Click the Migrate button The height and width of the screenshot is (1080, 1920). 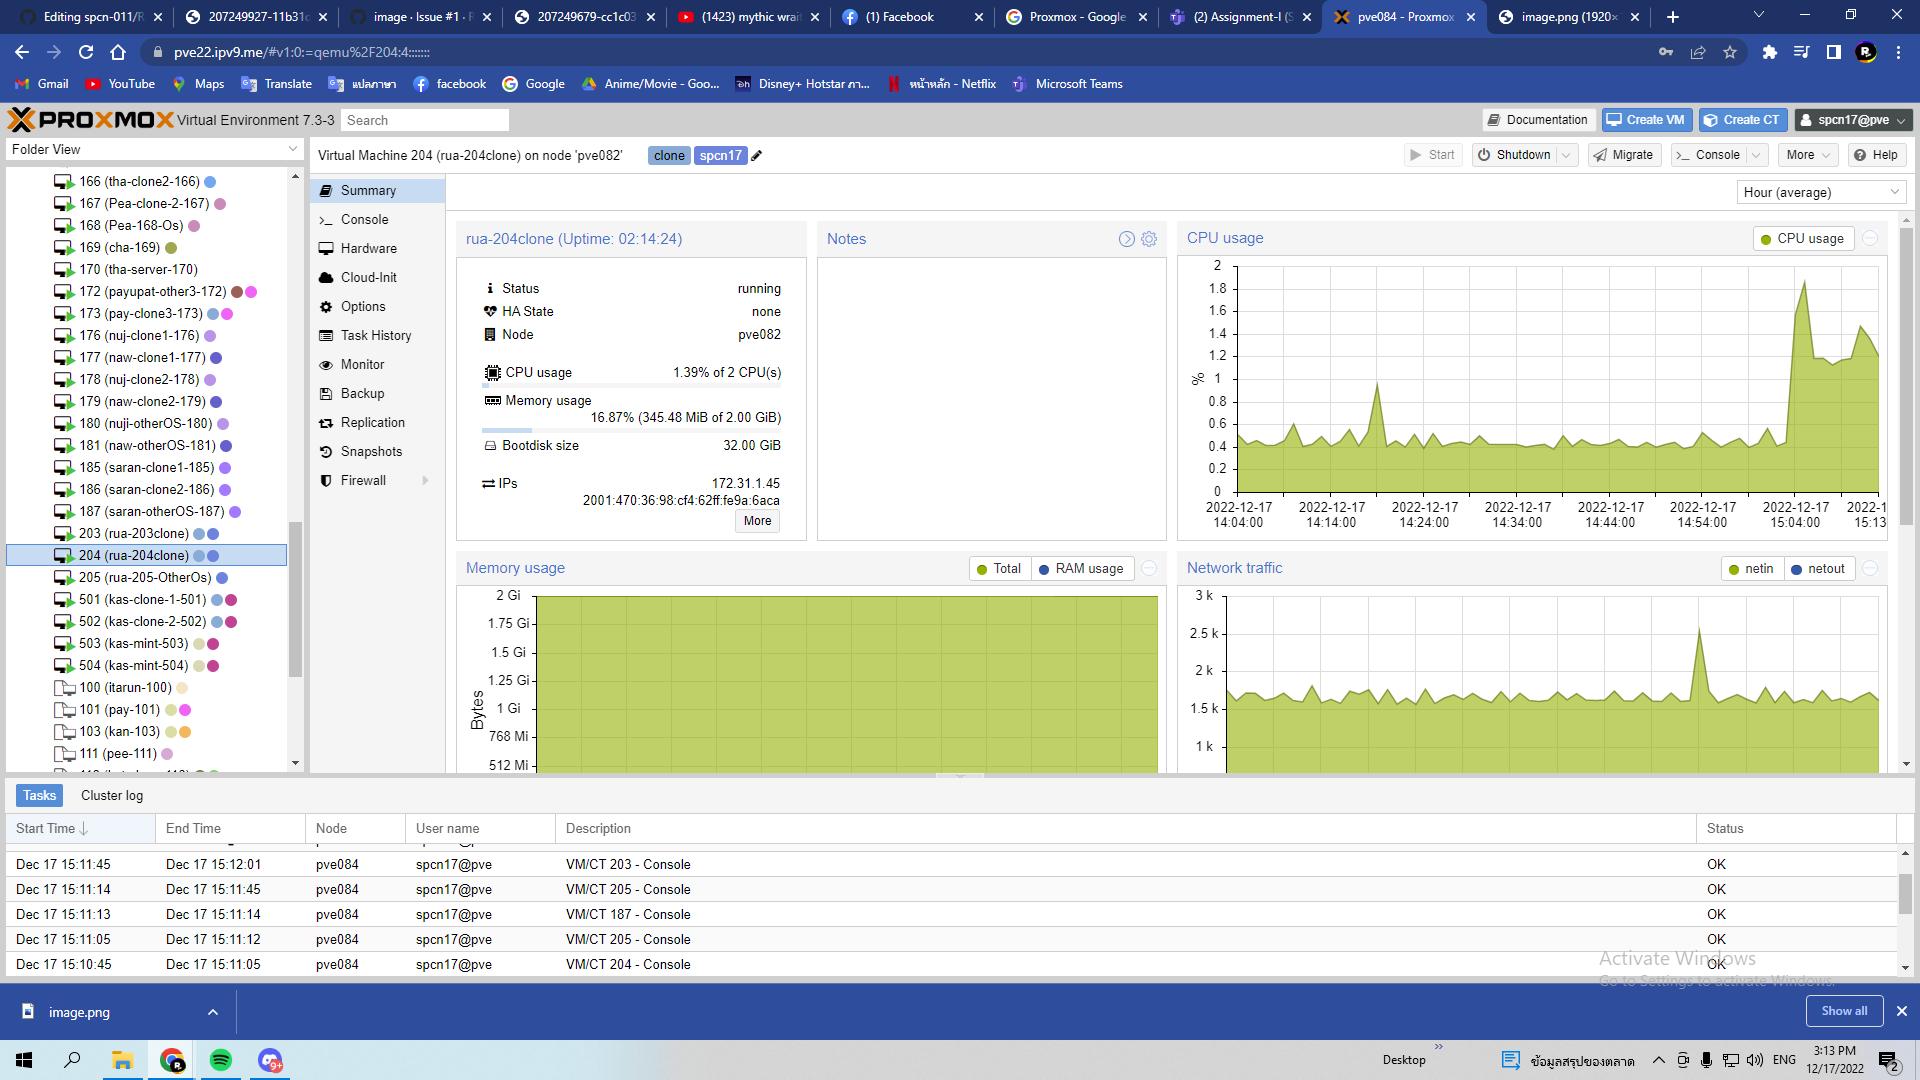[x=1624, y=155]
